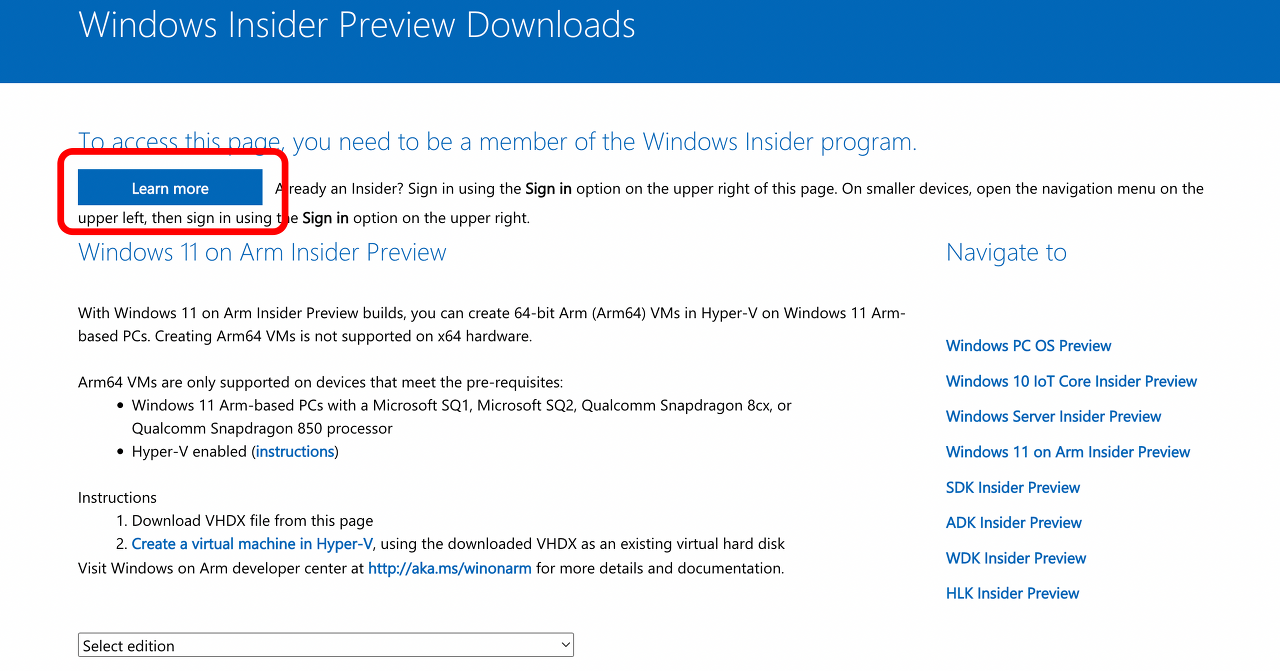The height and width of the screenshot is (671, 1280).
Task: Click the Learn more button
Action: pos(169,187)
